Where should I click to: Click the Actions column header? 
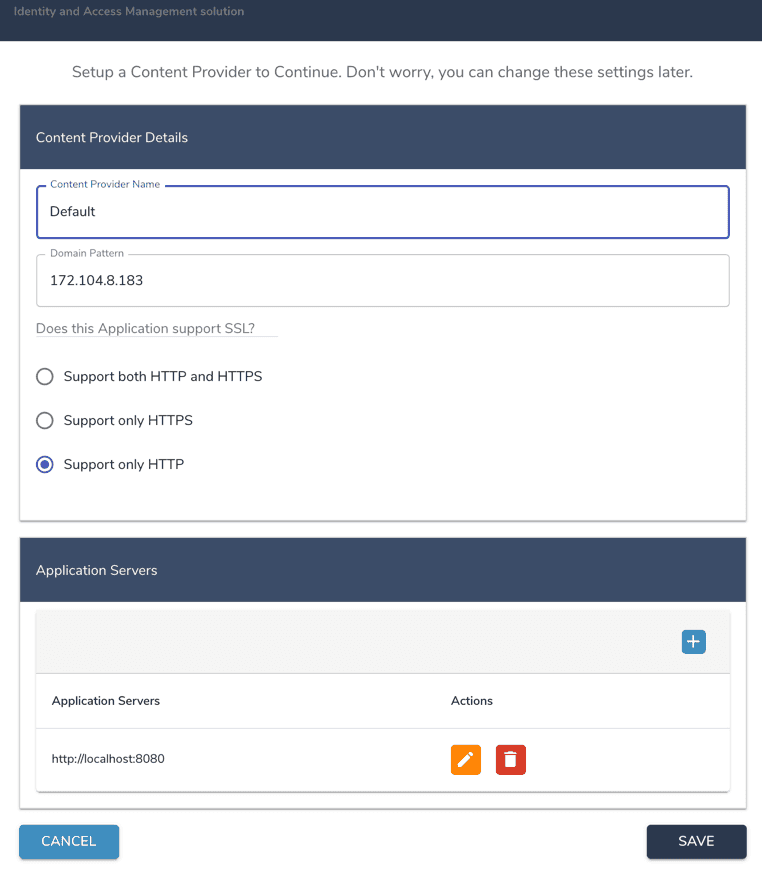[x=472, y=701]
